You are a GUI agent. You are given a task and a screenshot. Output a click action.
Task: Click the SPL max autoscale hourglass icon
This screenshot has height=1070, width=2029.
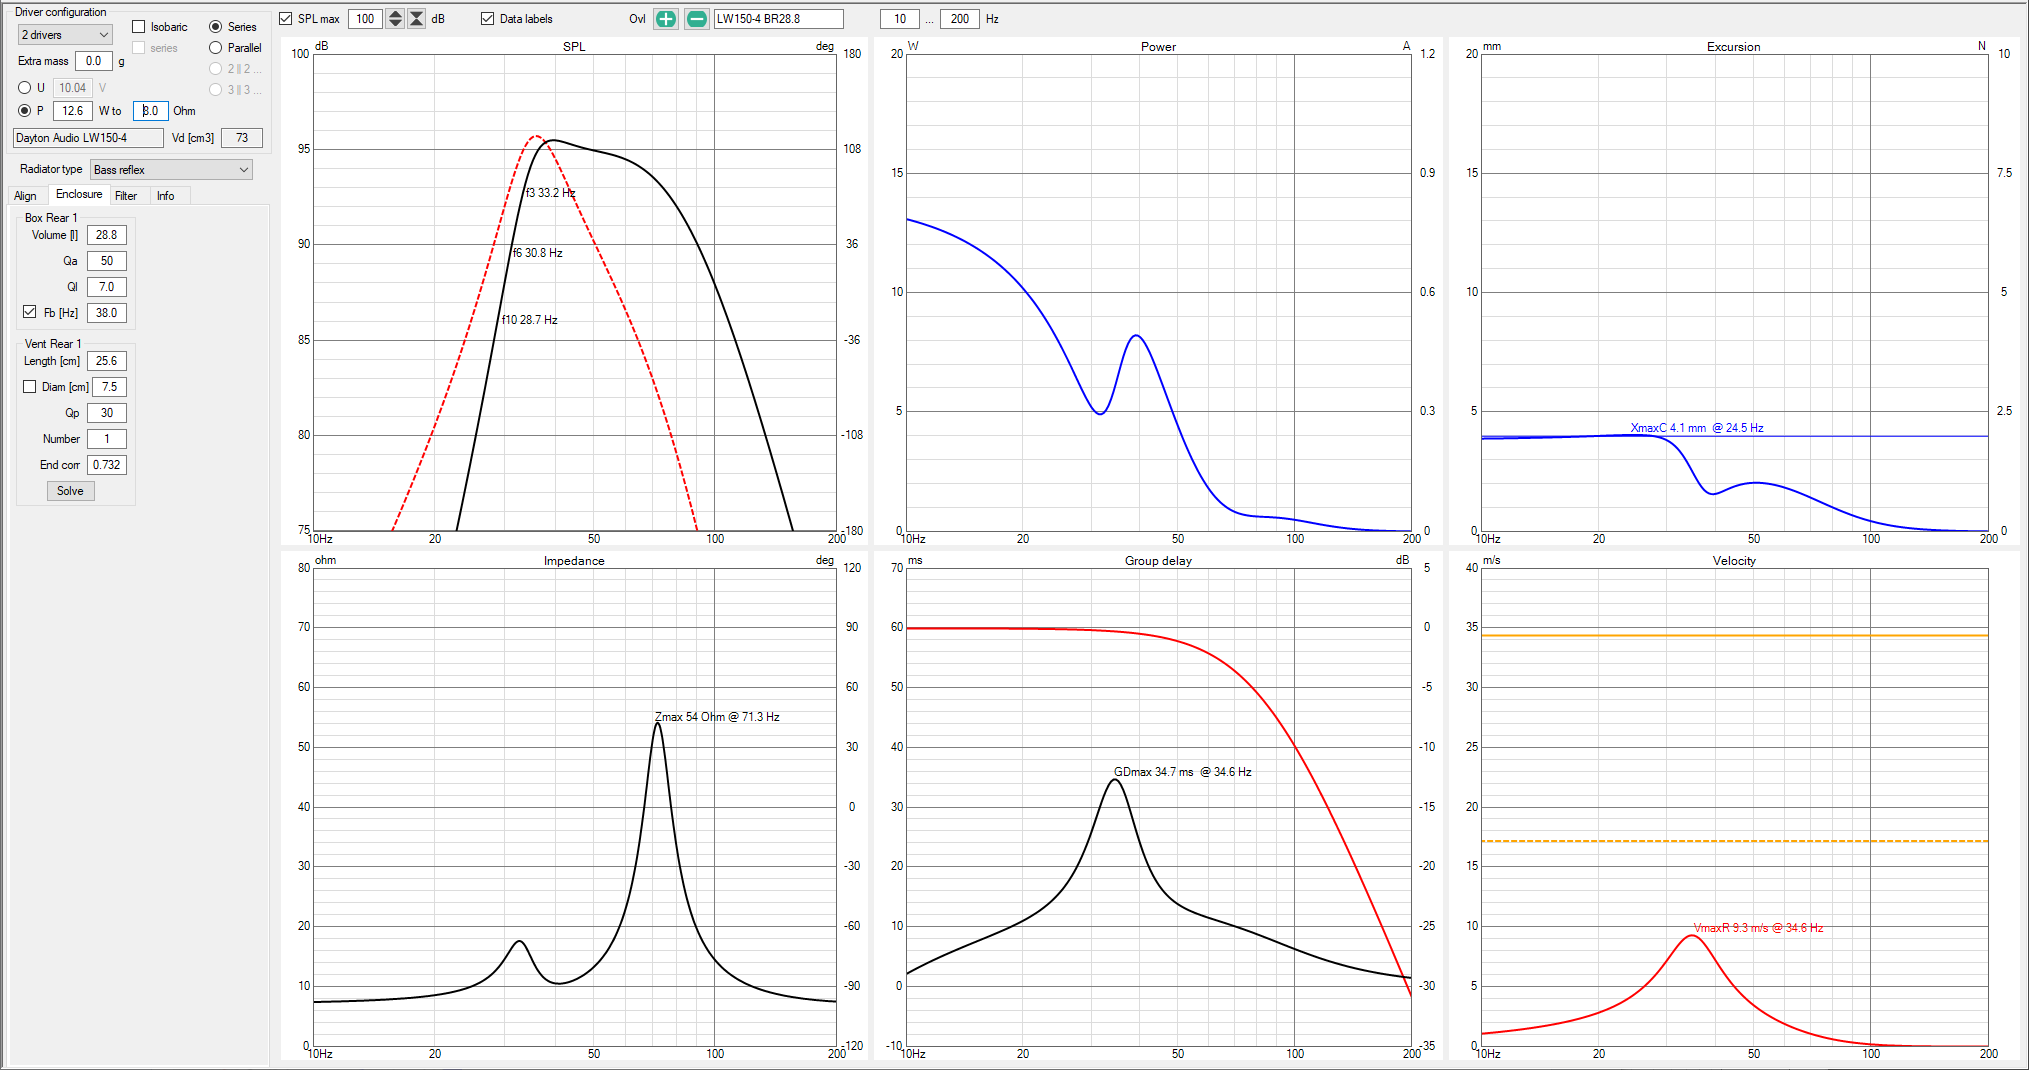(x=416, y=19)
